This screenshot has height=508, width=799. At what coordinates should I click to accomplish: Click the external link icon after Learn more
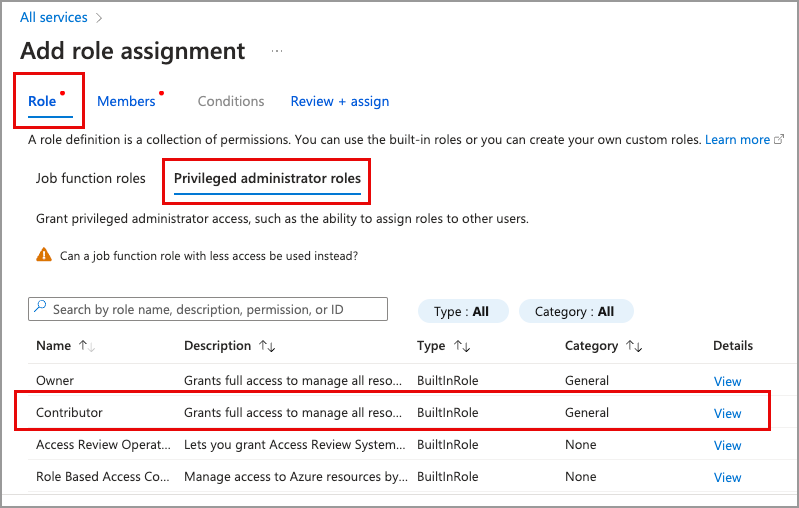click(779, 139)
